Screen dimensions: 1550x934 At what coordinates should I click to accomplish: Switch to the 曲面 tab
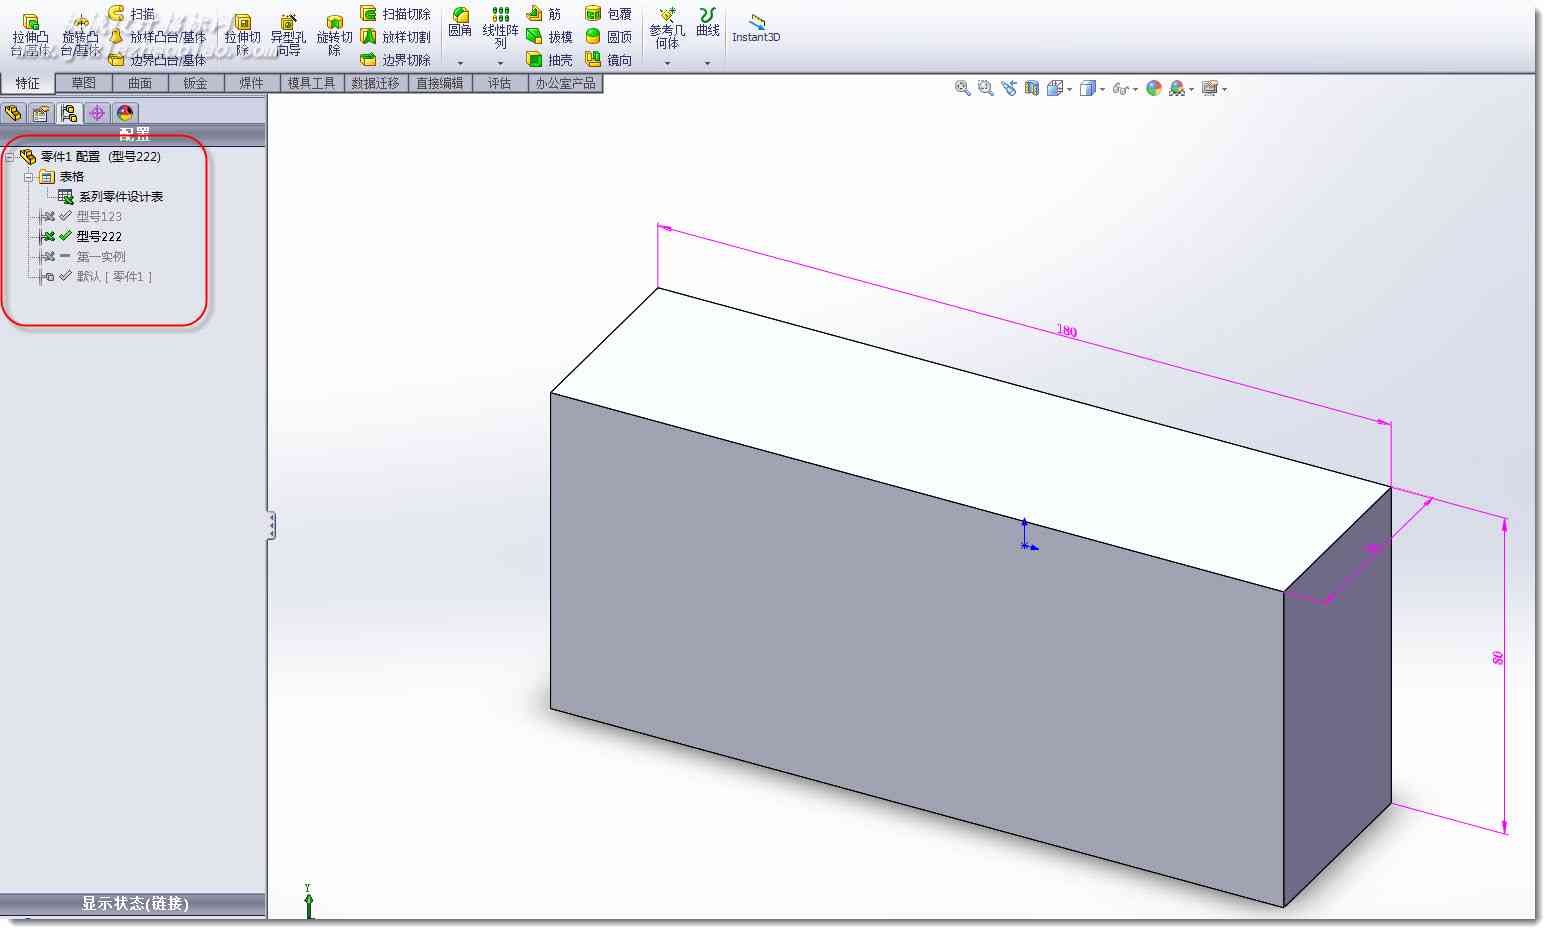tap(140, 83)
